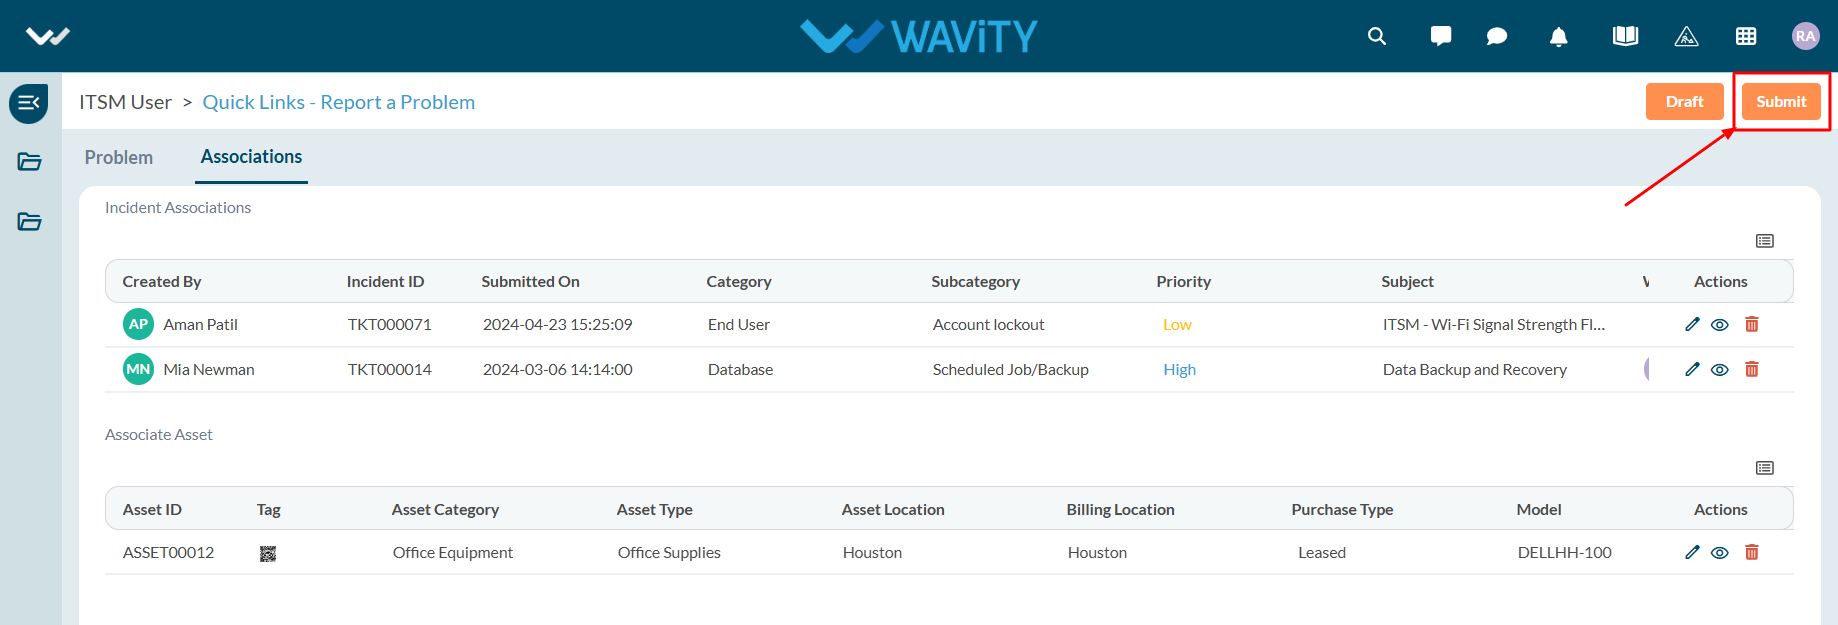Sort by Subcategory column header
This screenshot has height=625, width=1838.
click(x=975, y=282)
